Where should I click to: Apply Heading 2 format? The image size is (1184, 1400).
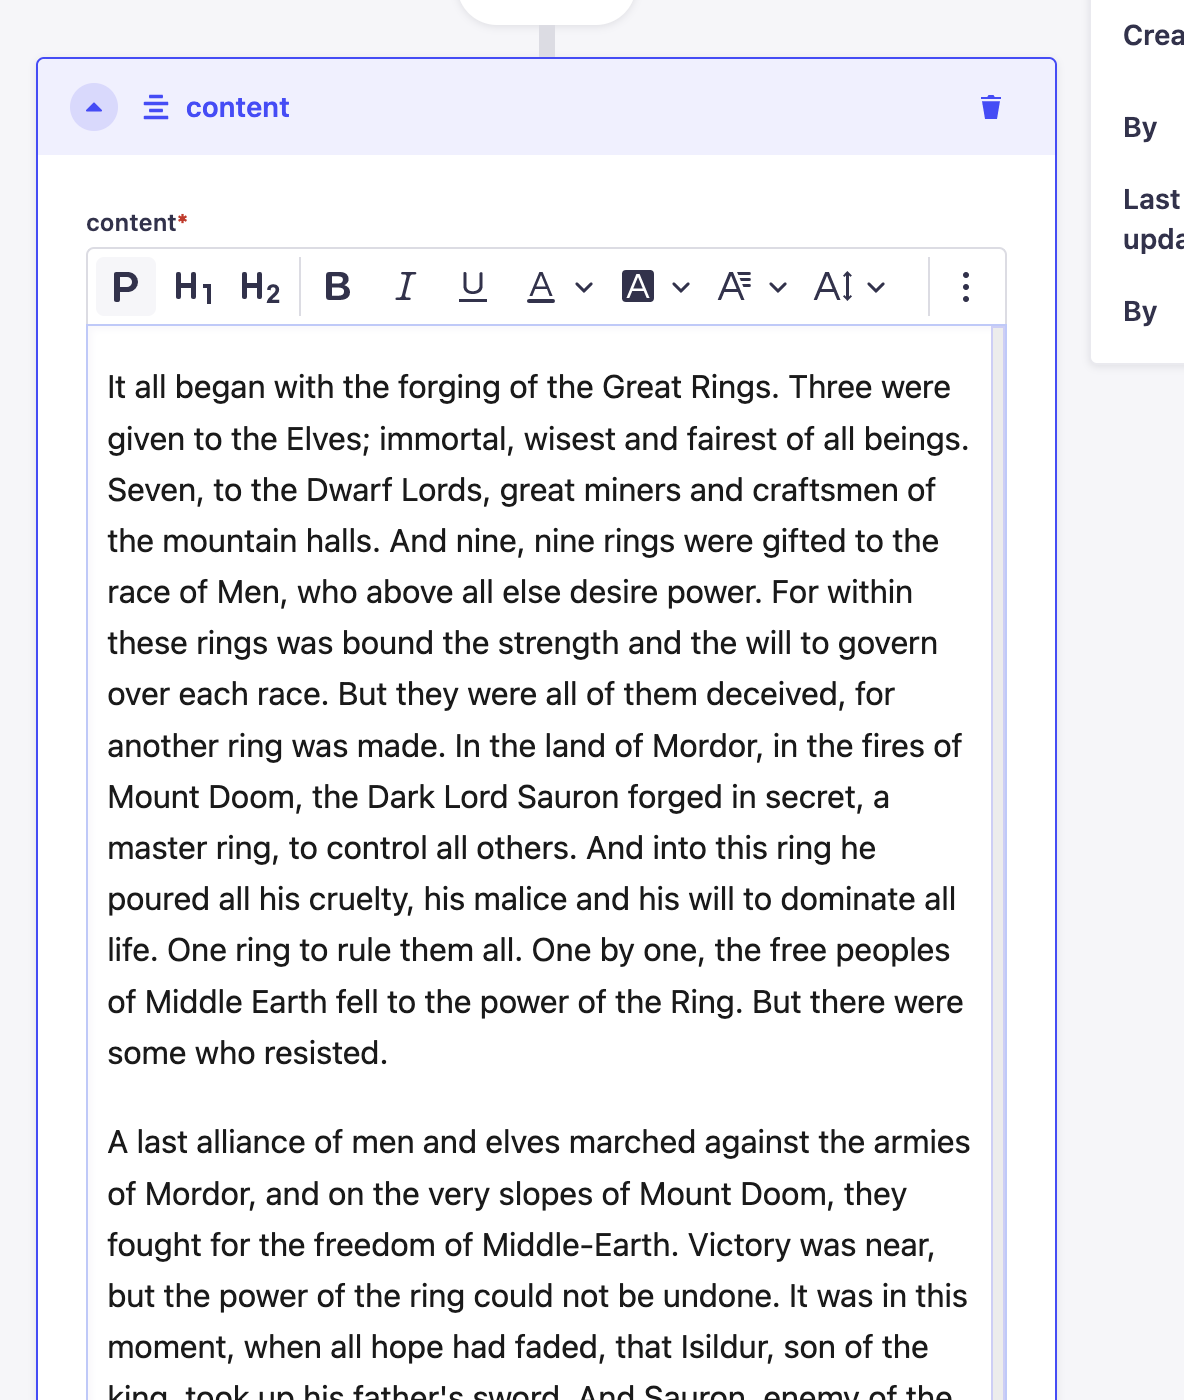click(x=260, y=287)
